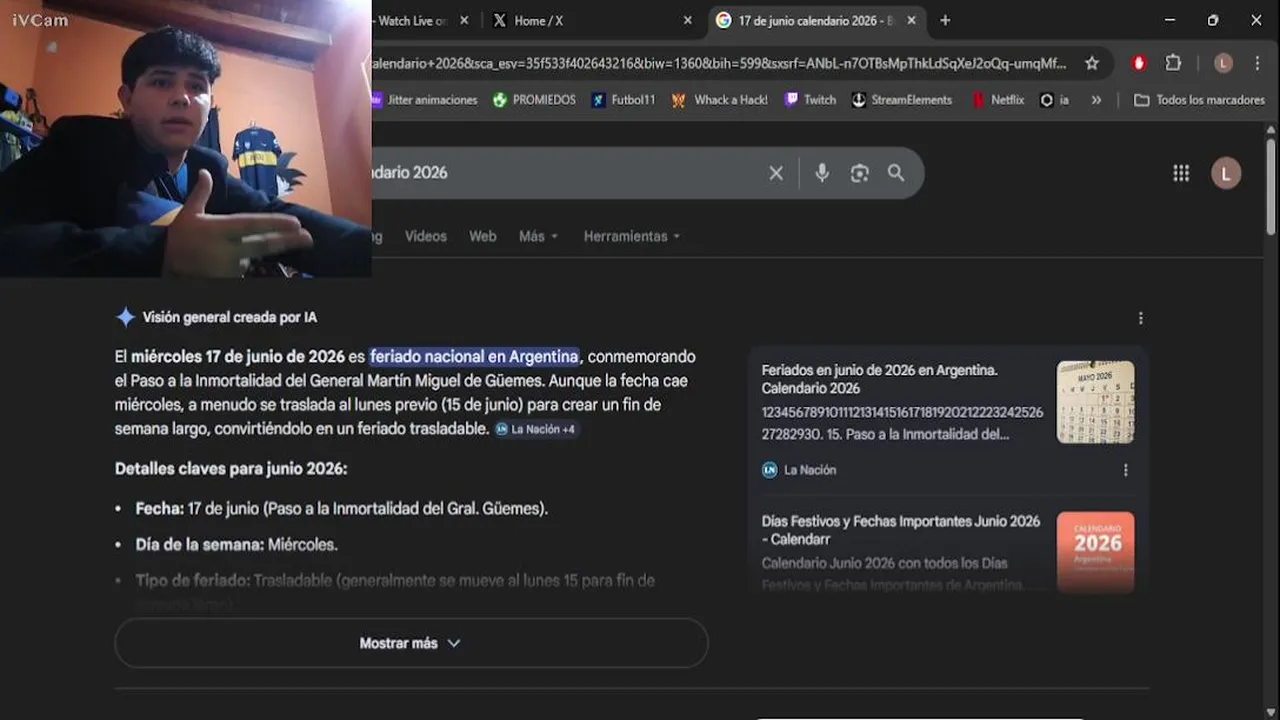Screen dimensions: 1280x720
Task: Bookmark this page with the star icon
Action: (1092, 63)
